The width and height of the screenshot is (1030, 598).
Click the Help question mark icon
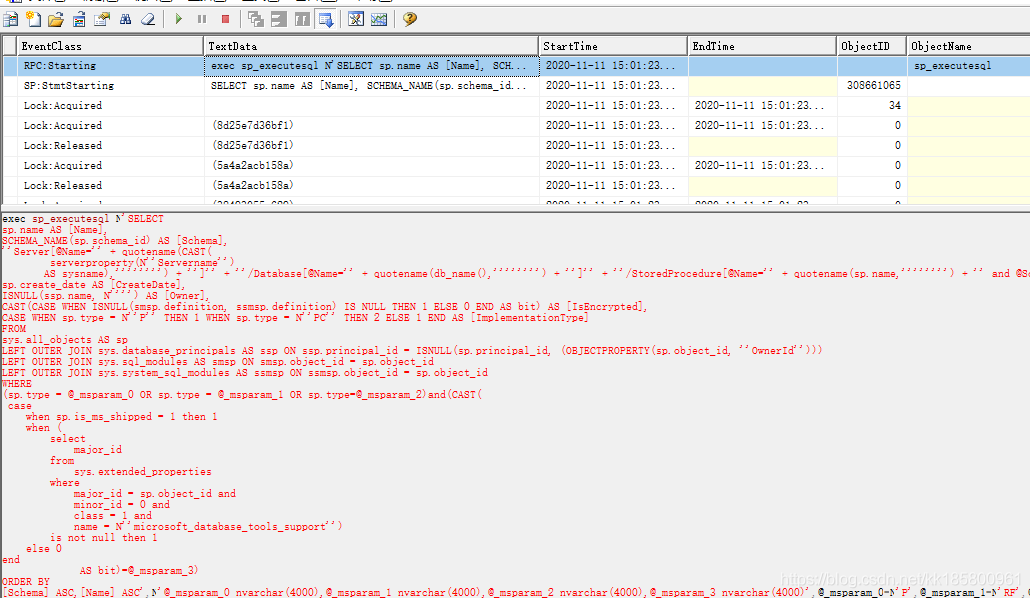coord(409,19)
